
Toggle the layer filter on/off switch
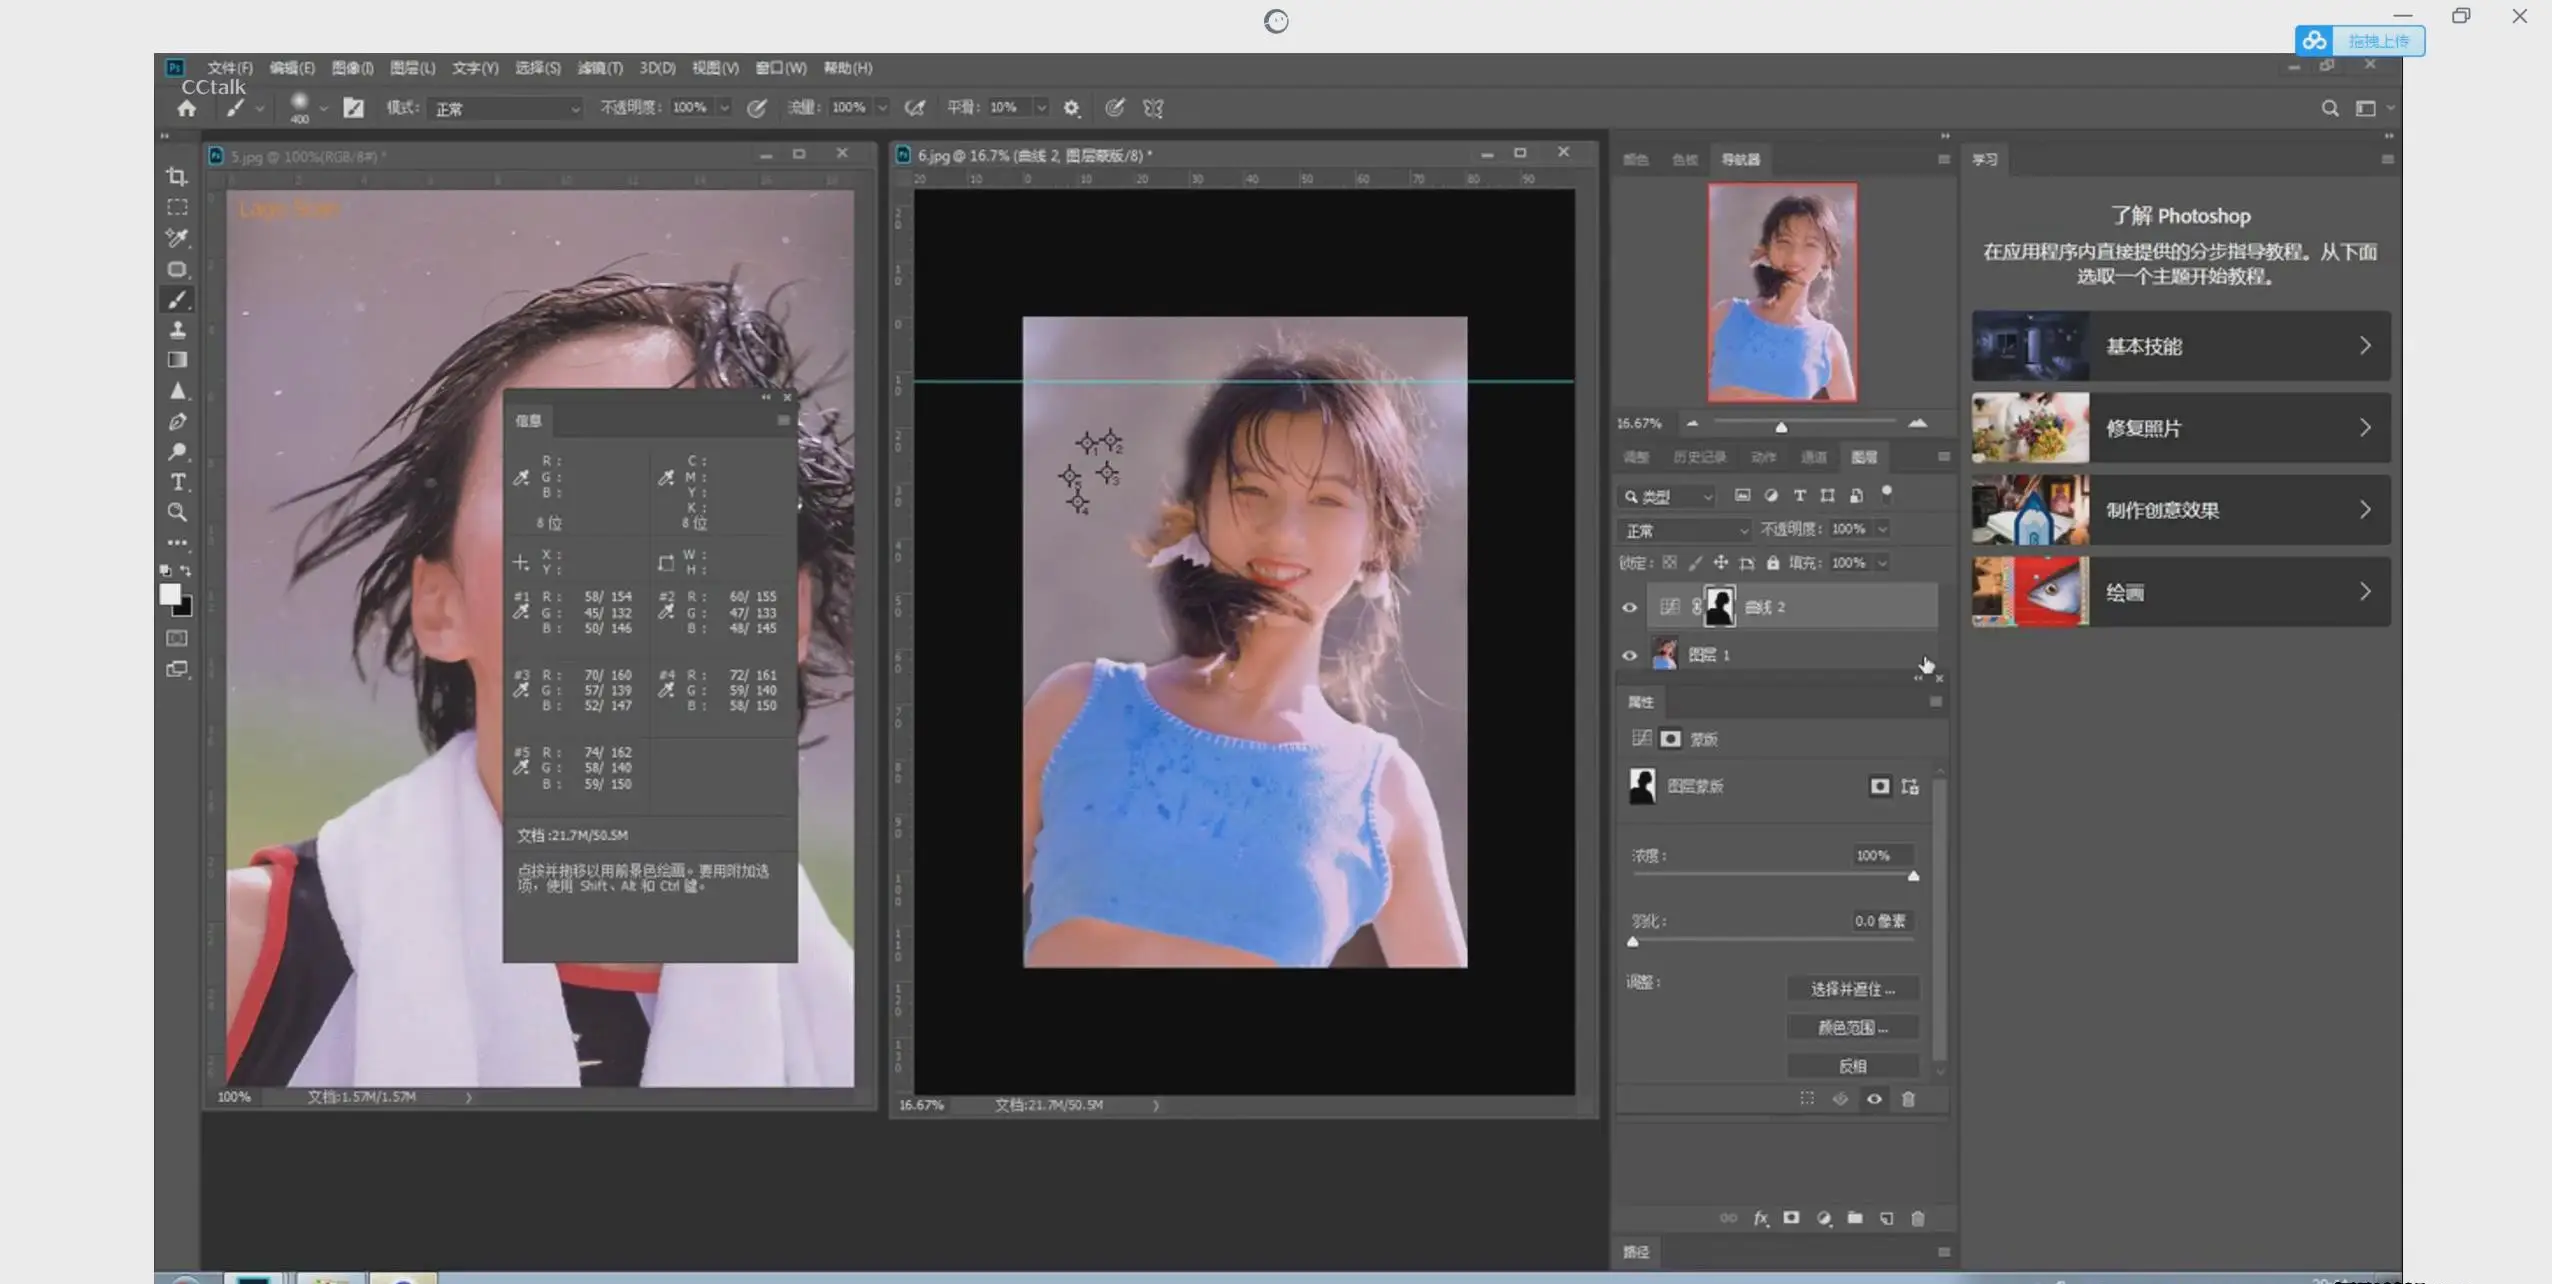(x=1887, y=493)
